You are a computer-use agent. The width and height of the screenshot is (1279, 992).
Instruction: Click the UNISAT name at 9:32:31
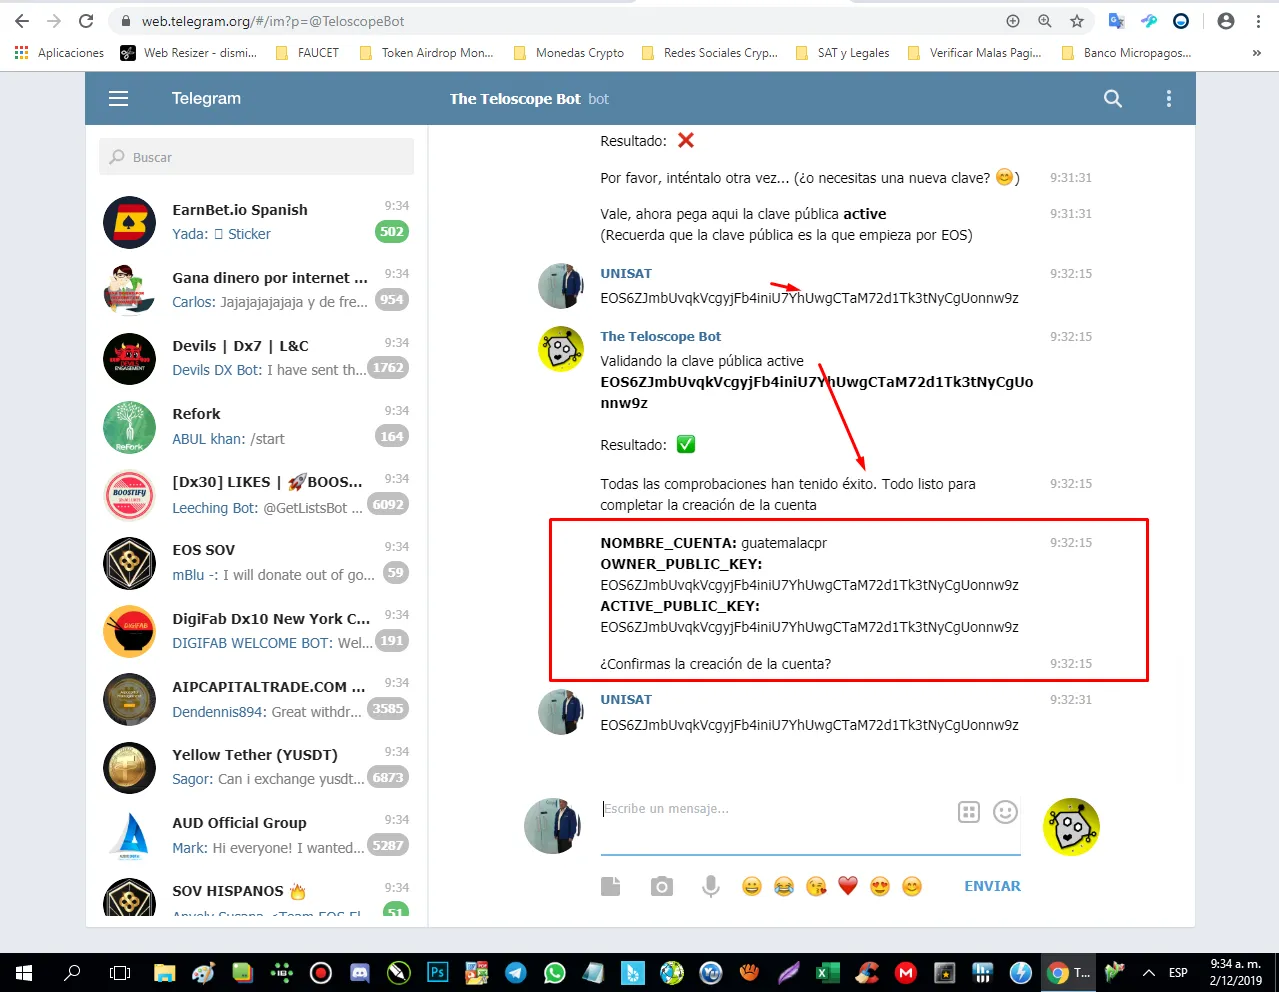(x=626, y=700)
